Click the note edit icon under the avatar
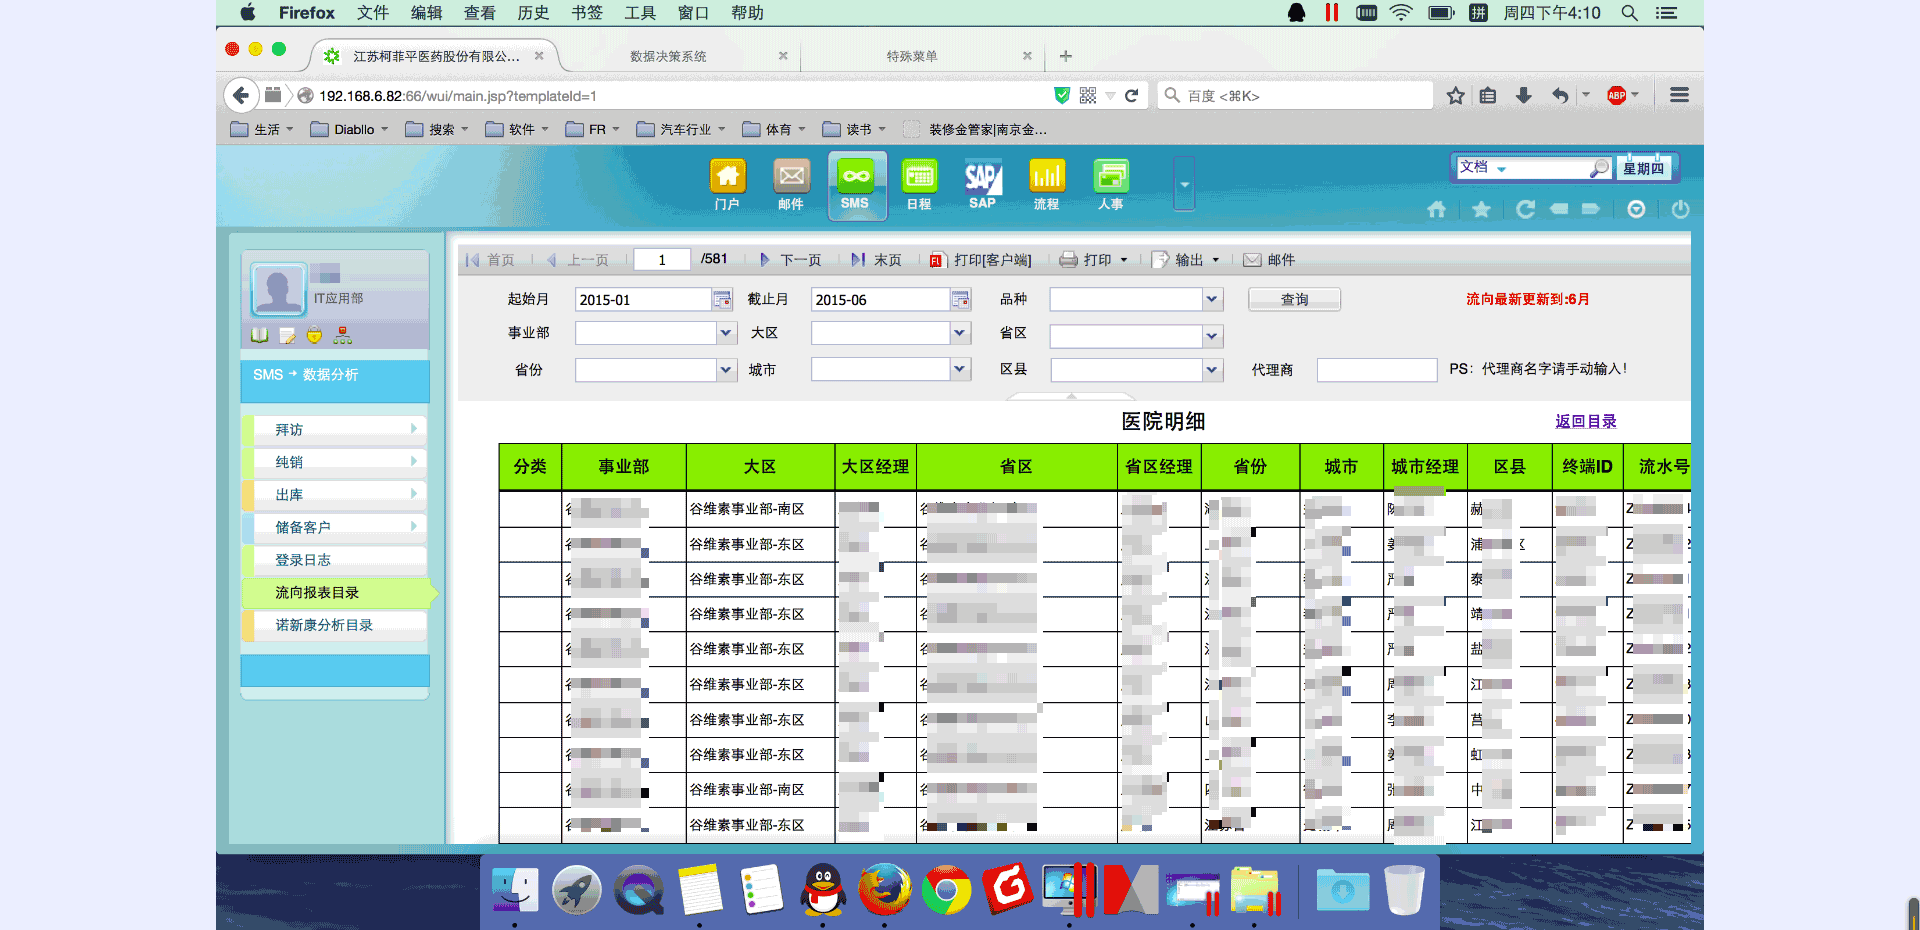This screenshot has height=930, width=1920. 287,335
